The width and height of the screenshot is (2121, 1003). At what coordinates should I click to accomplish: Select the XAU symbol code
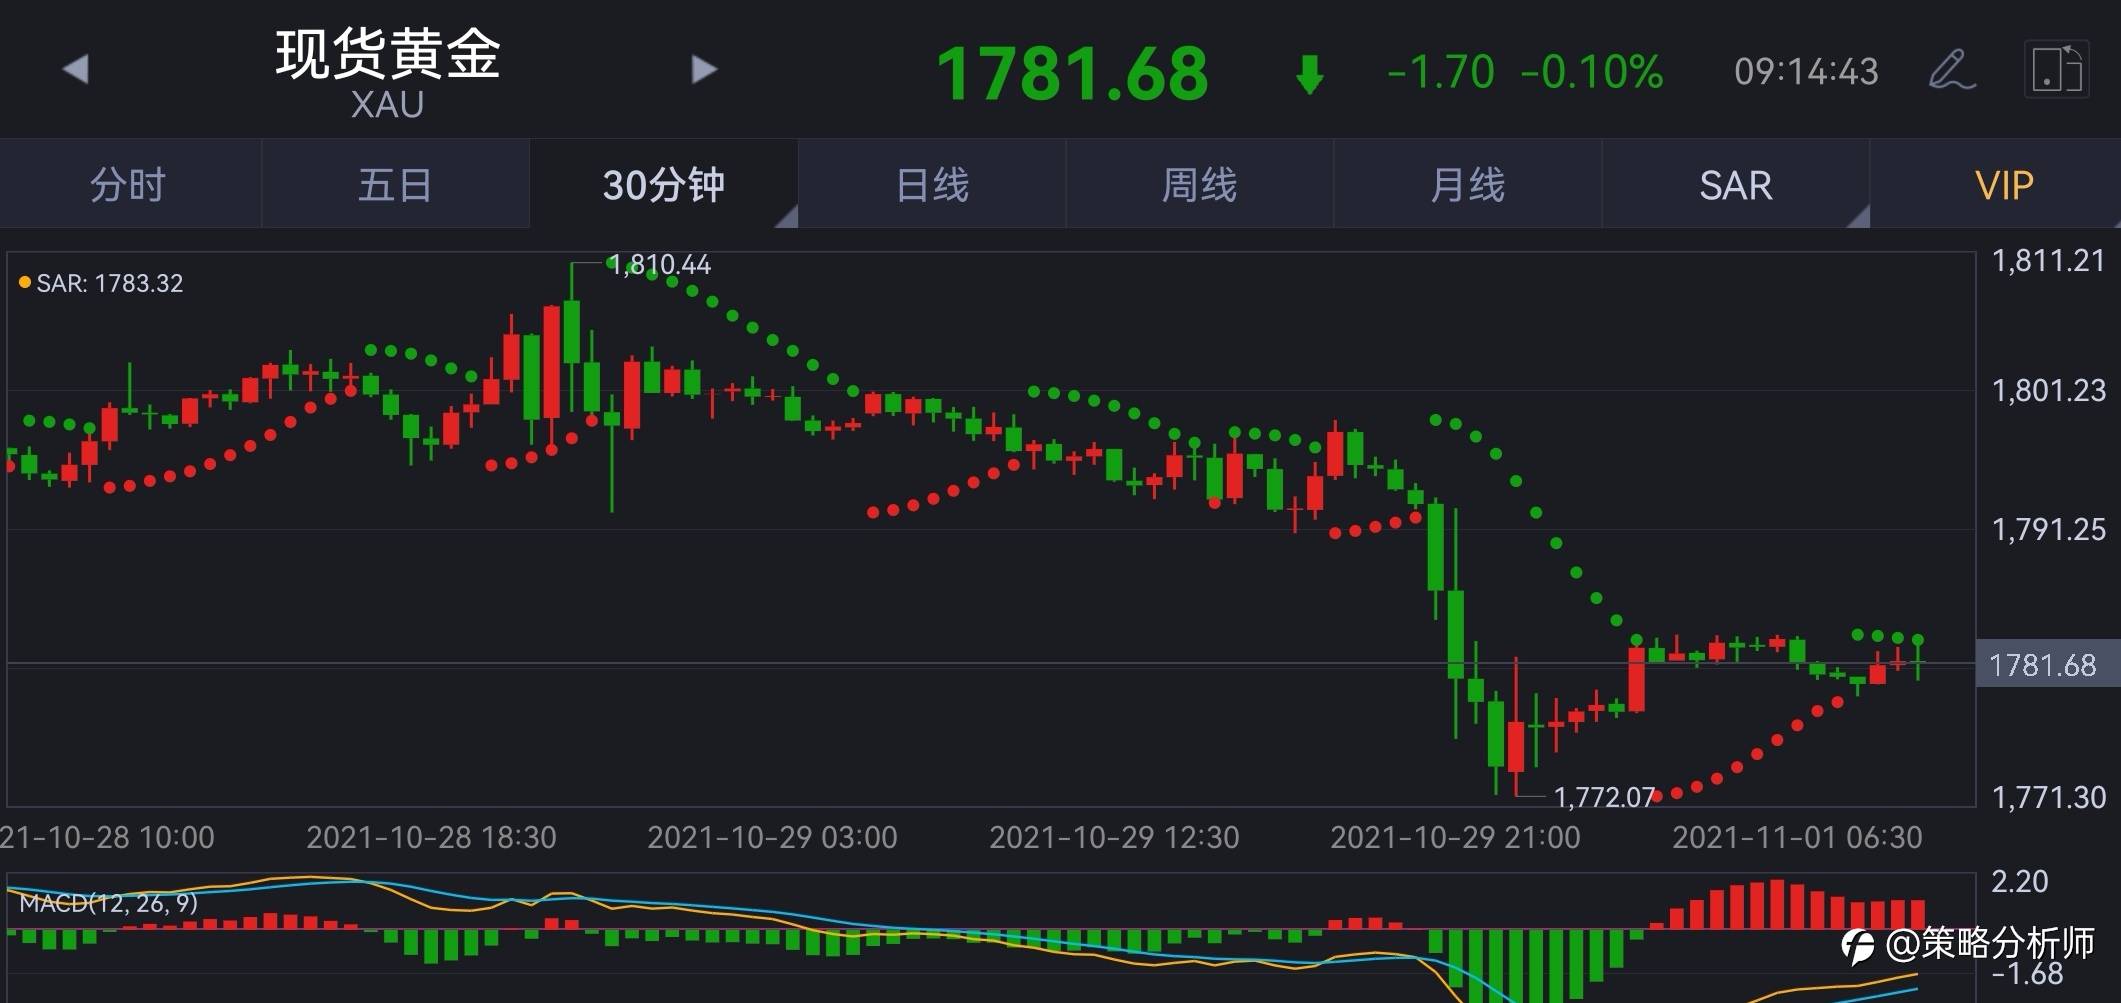(387, 104)
